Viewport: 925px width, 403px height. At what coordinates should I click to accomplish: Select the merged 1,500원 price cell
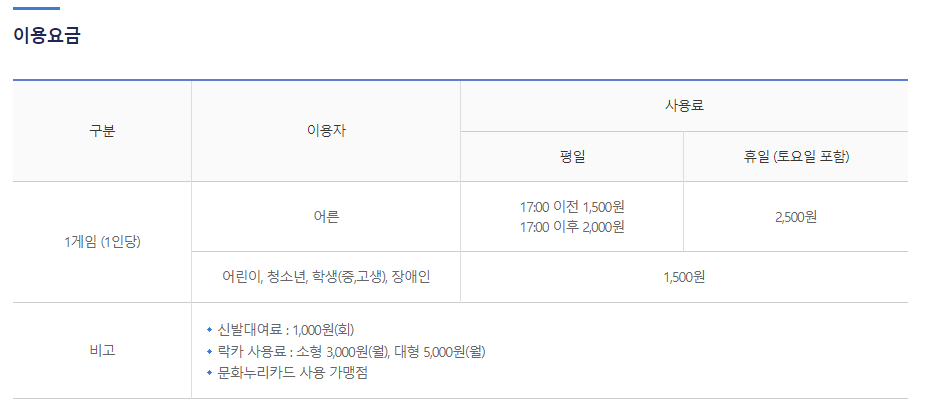(684, 277)
